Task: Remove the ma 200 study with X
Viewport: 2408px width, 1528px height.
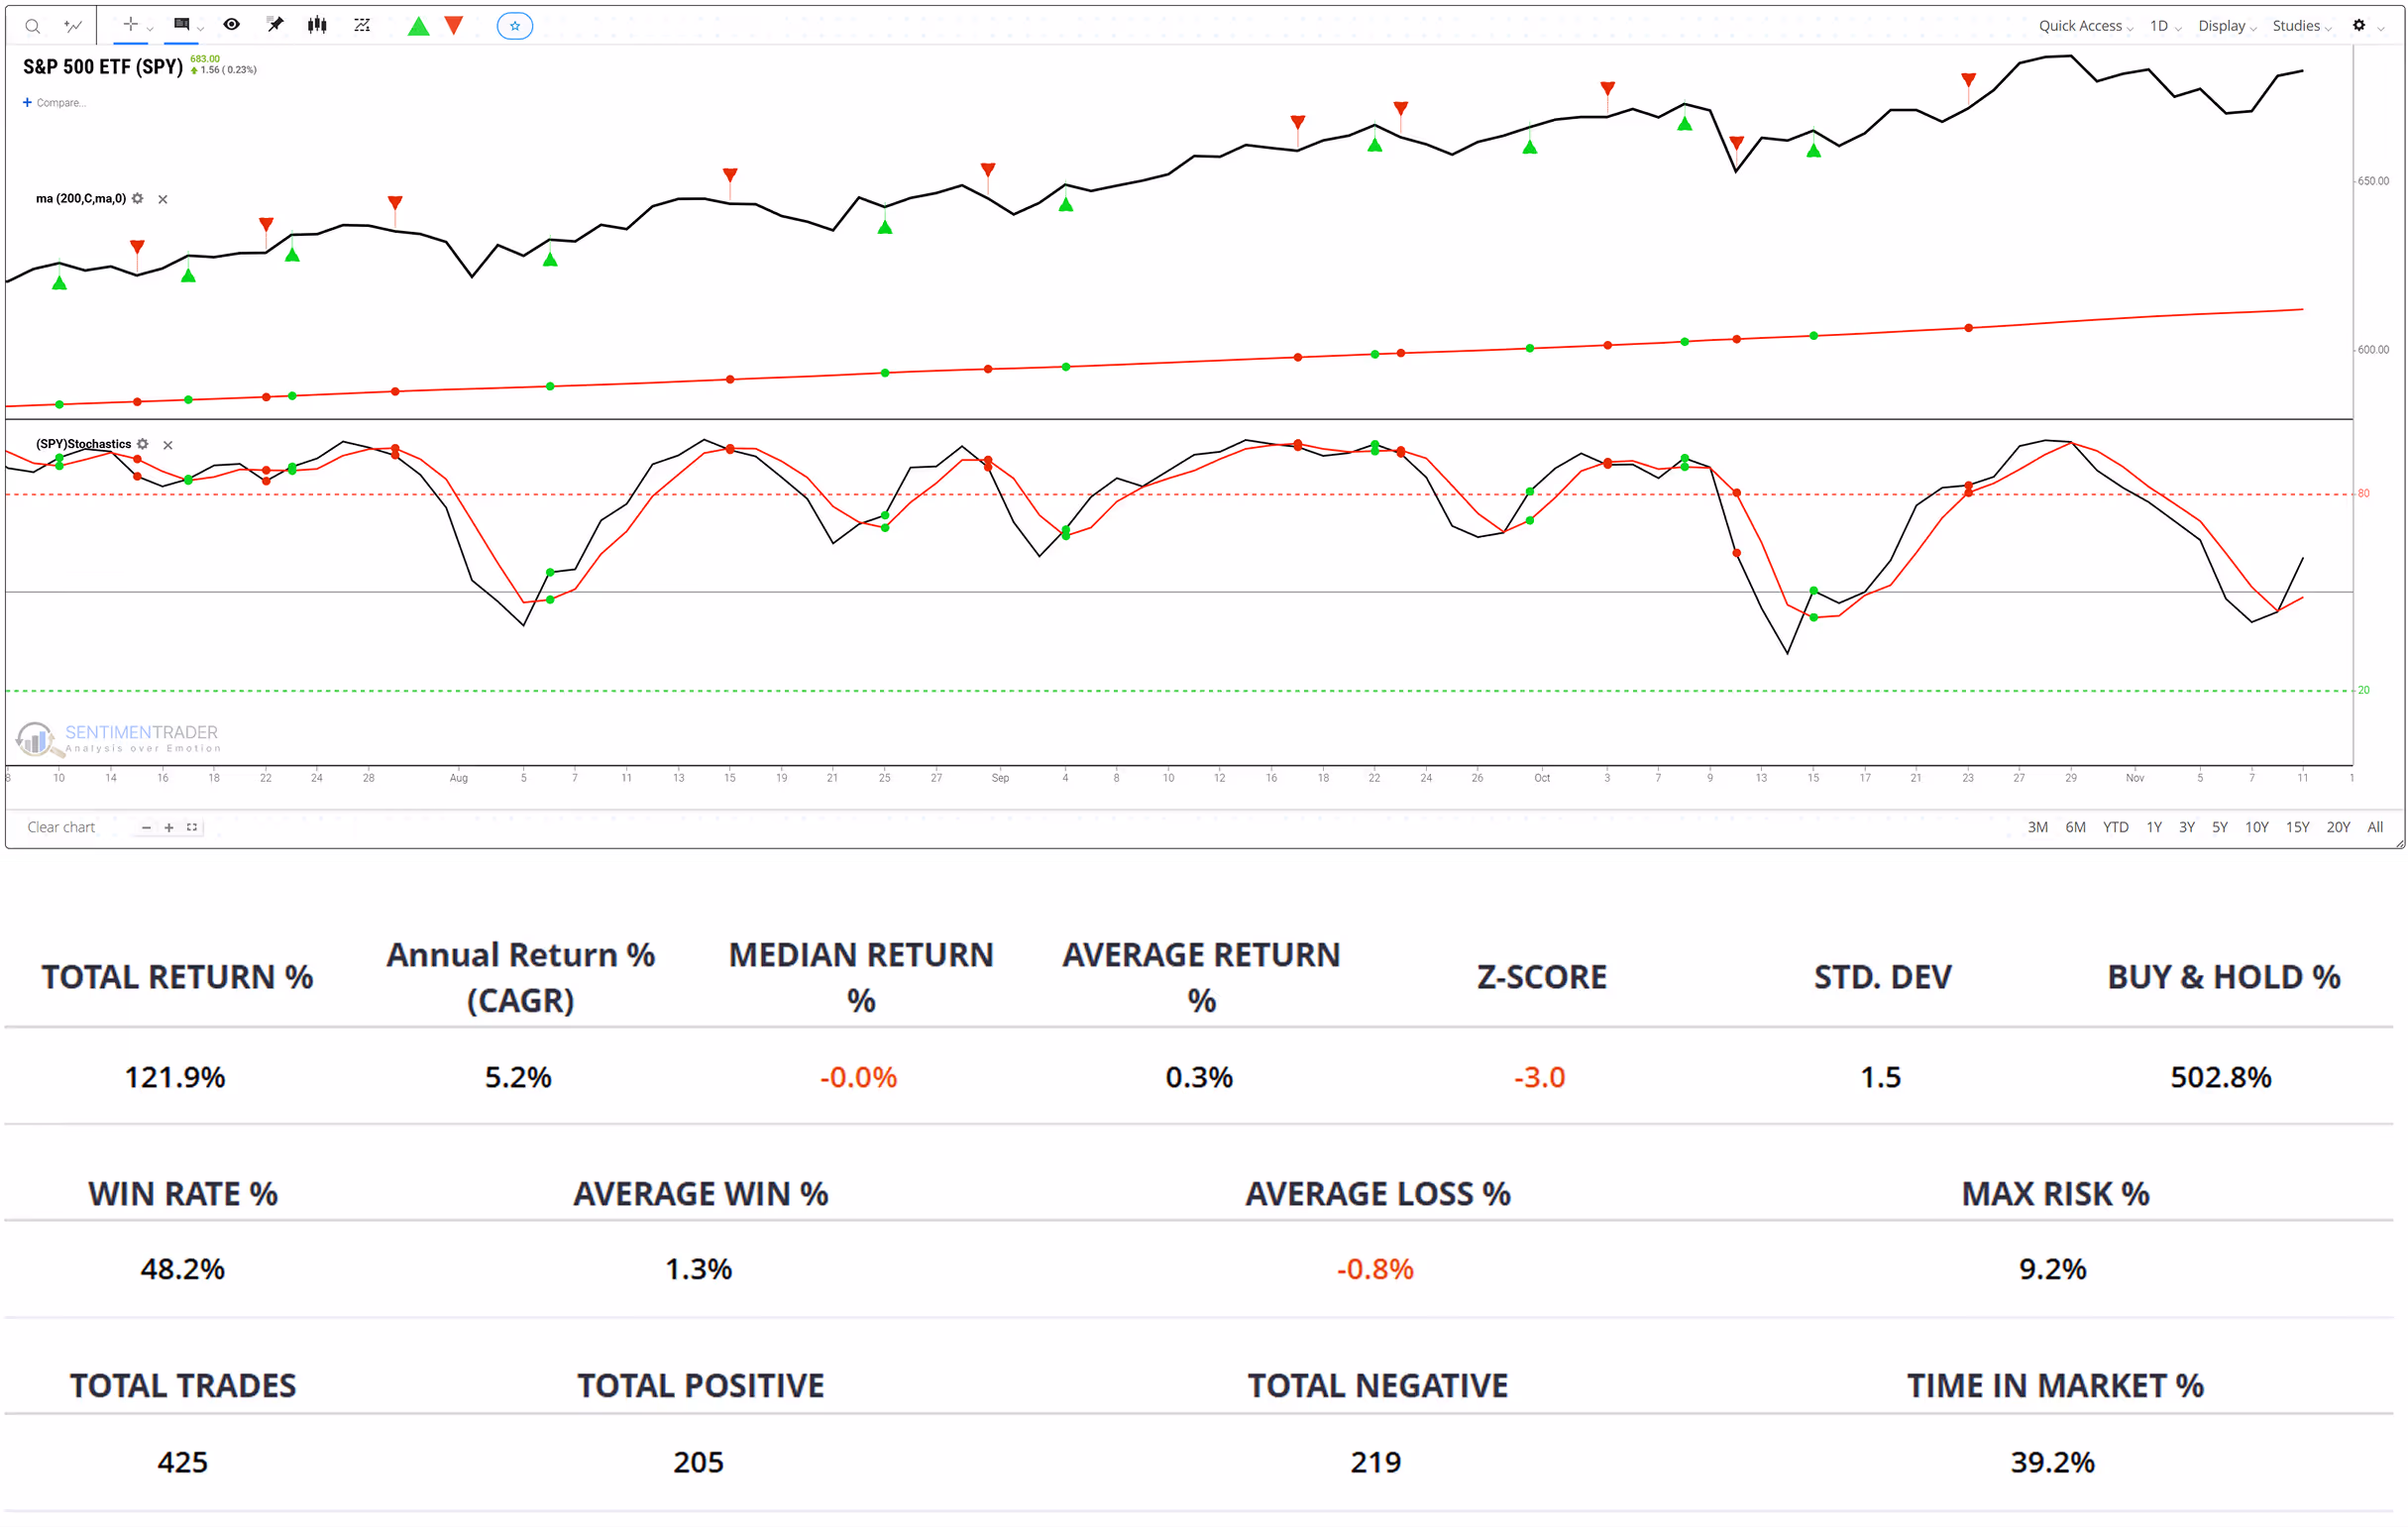Action: pos(163,199)
